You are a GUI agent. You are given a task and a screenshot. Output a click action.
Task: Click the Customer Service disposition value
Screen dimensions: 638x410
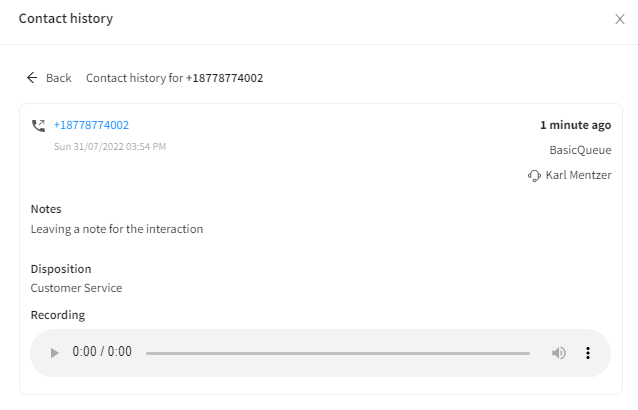(76, 288)
